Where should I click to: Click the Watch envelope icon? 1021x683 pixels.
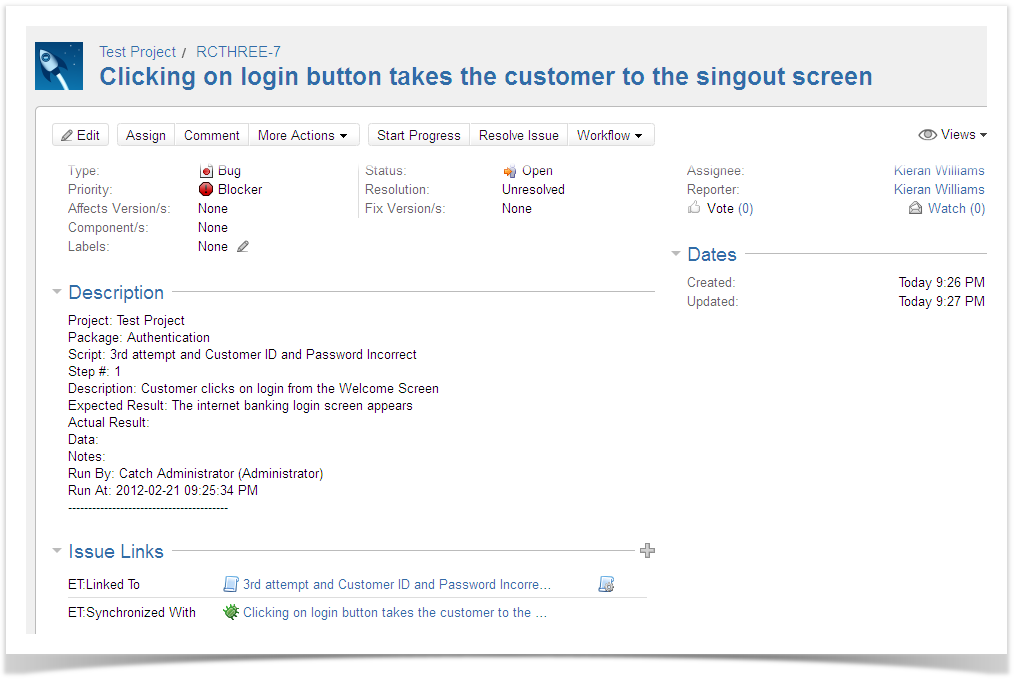pos(915,208)
